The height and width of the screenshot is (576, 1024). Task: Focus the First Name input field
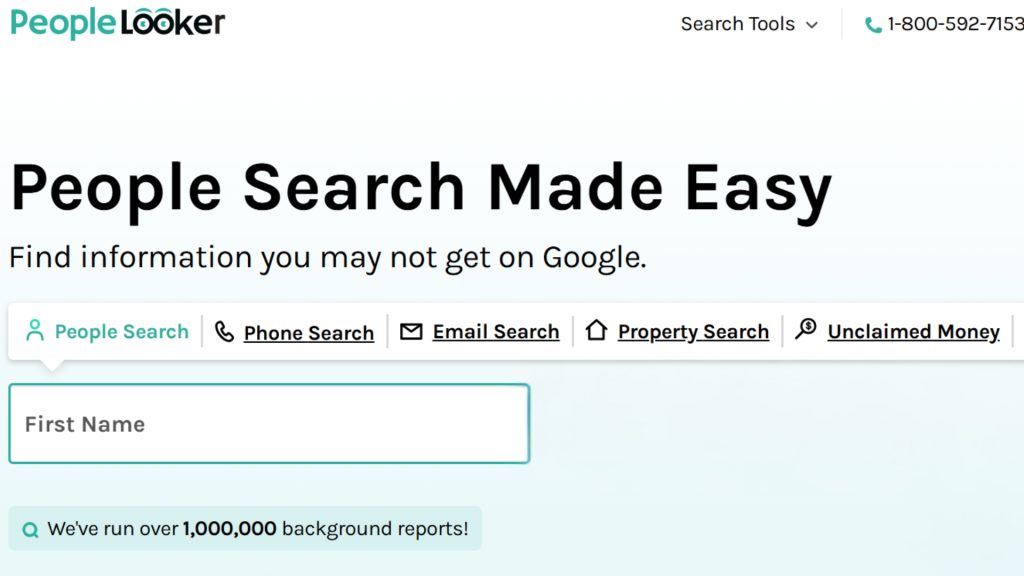(269, 424)
